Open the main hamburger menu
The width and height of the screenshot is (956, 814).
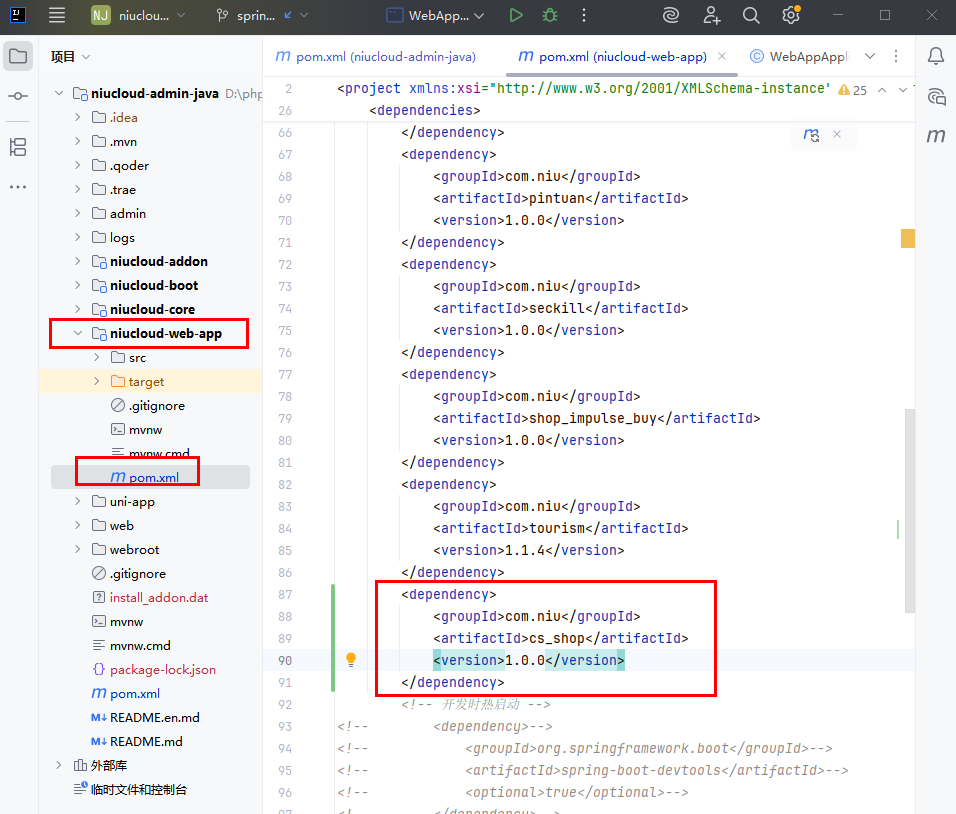tap(57, 15)
